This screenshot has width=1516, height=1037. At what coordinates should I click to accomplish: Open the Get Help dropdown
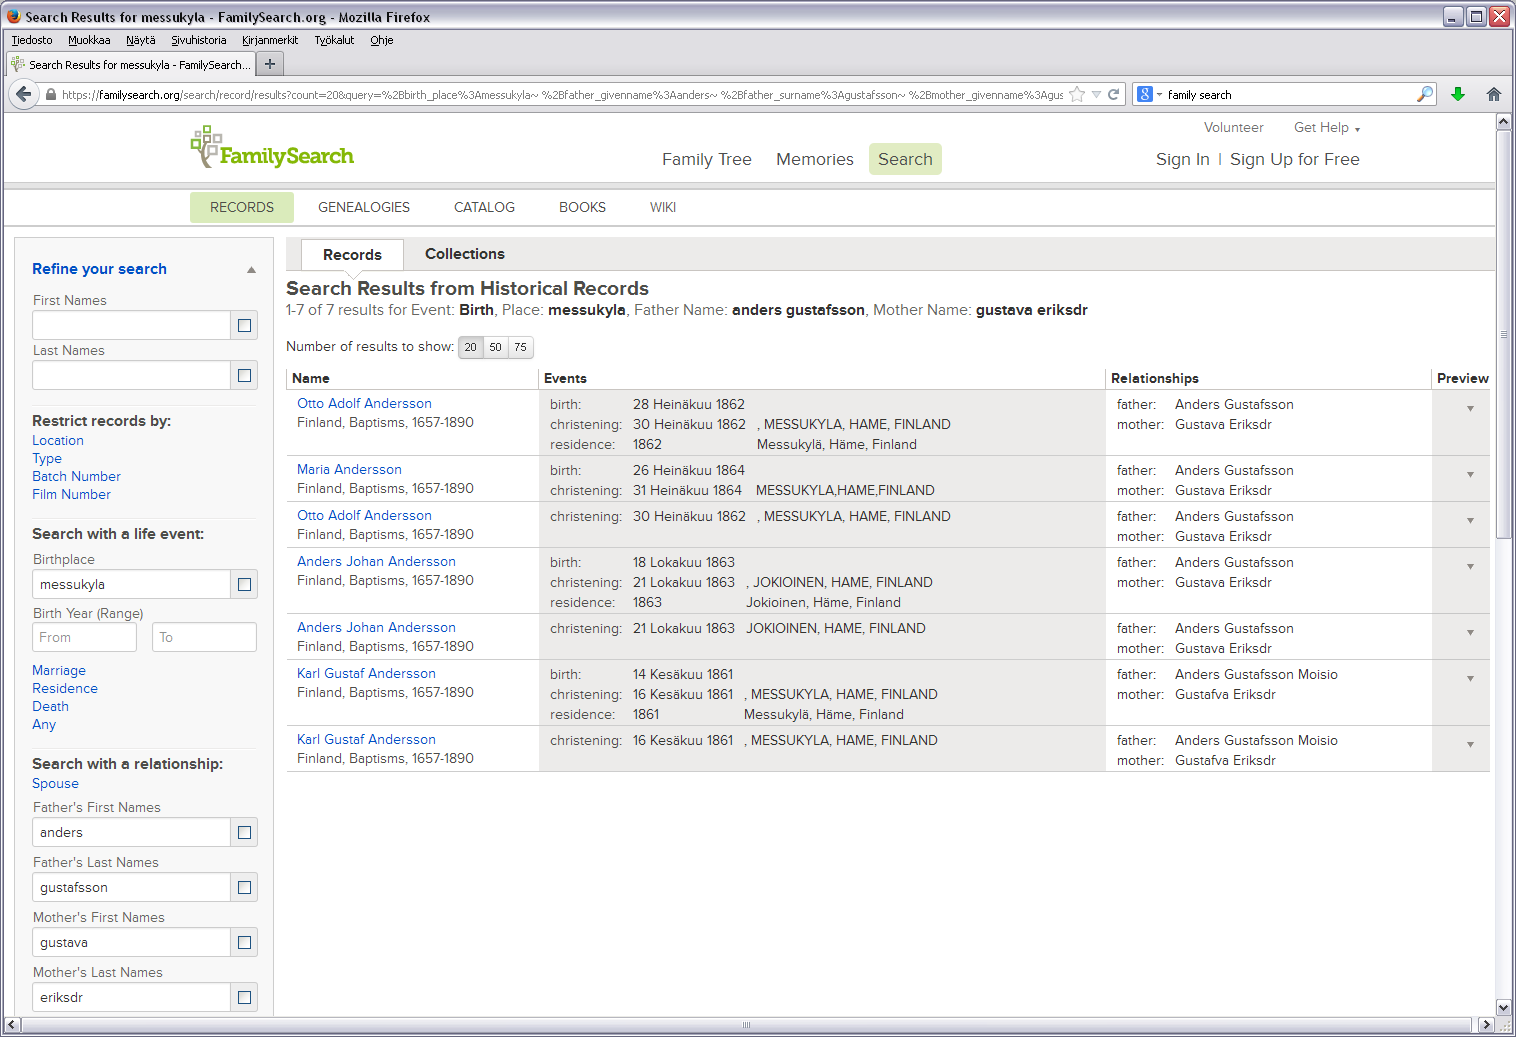point(1327,128)
